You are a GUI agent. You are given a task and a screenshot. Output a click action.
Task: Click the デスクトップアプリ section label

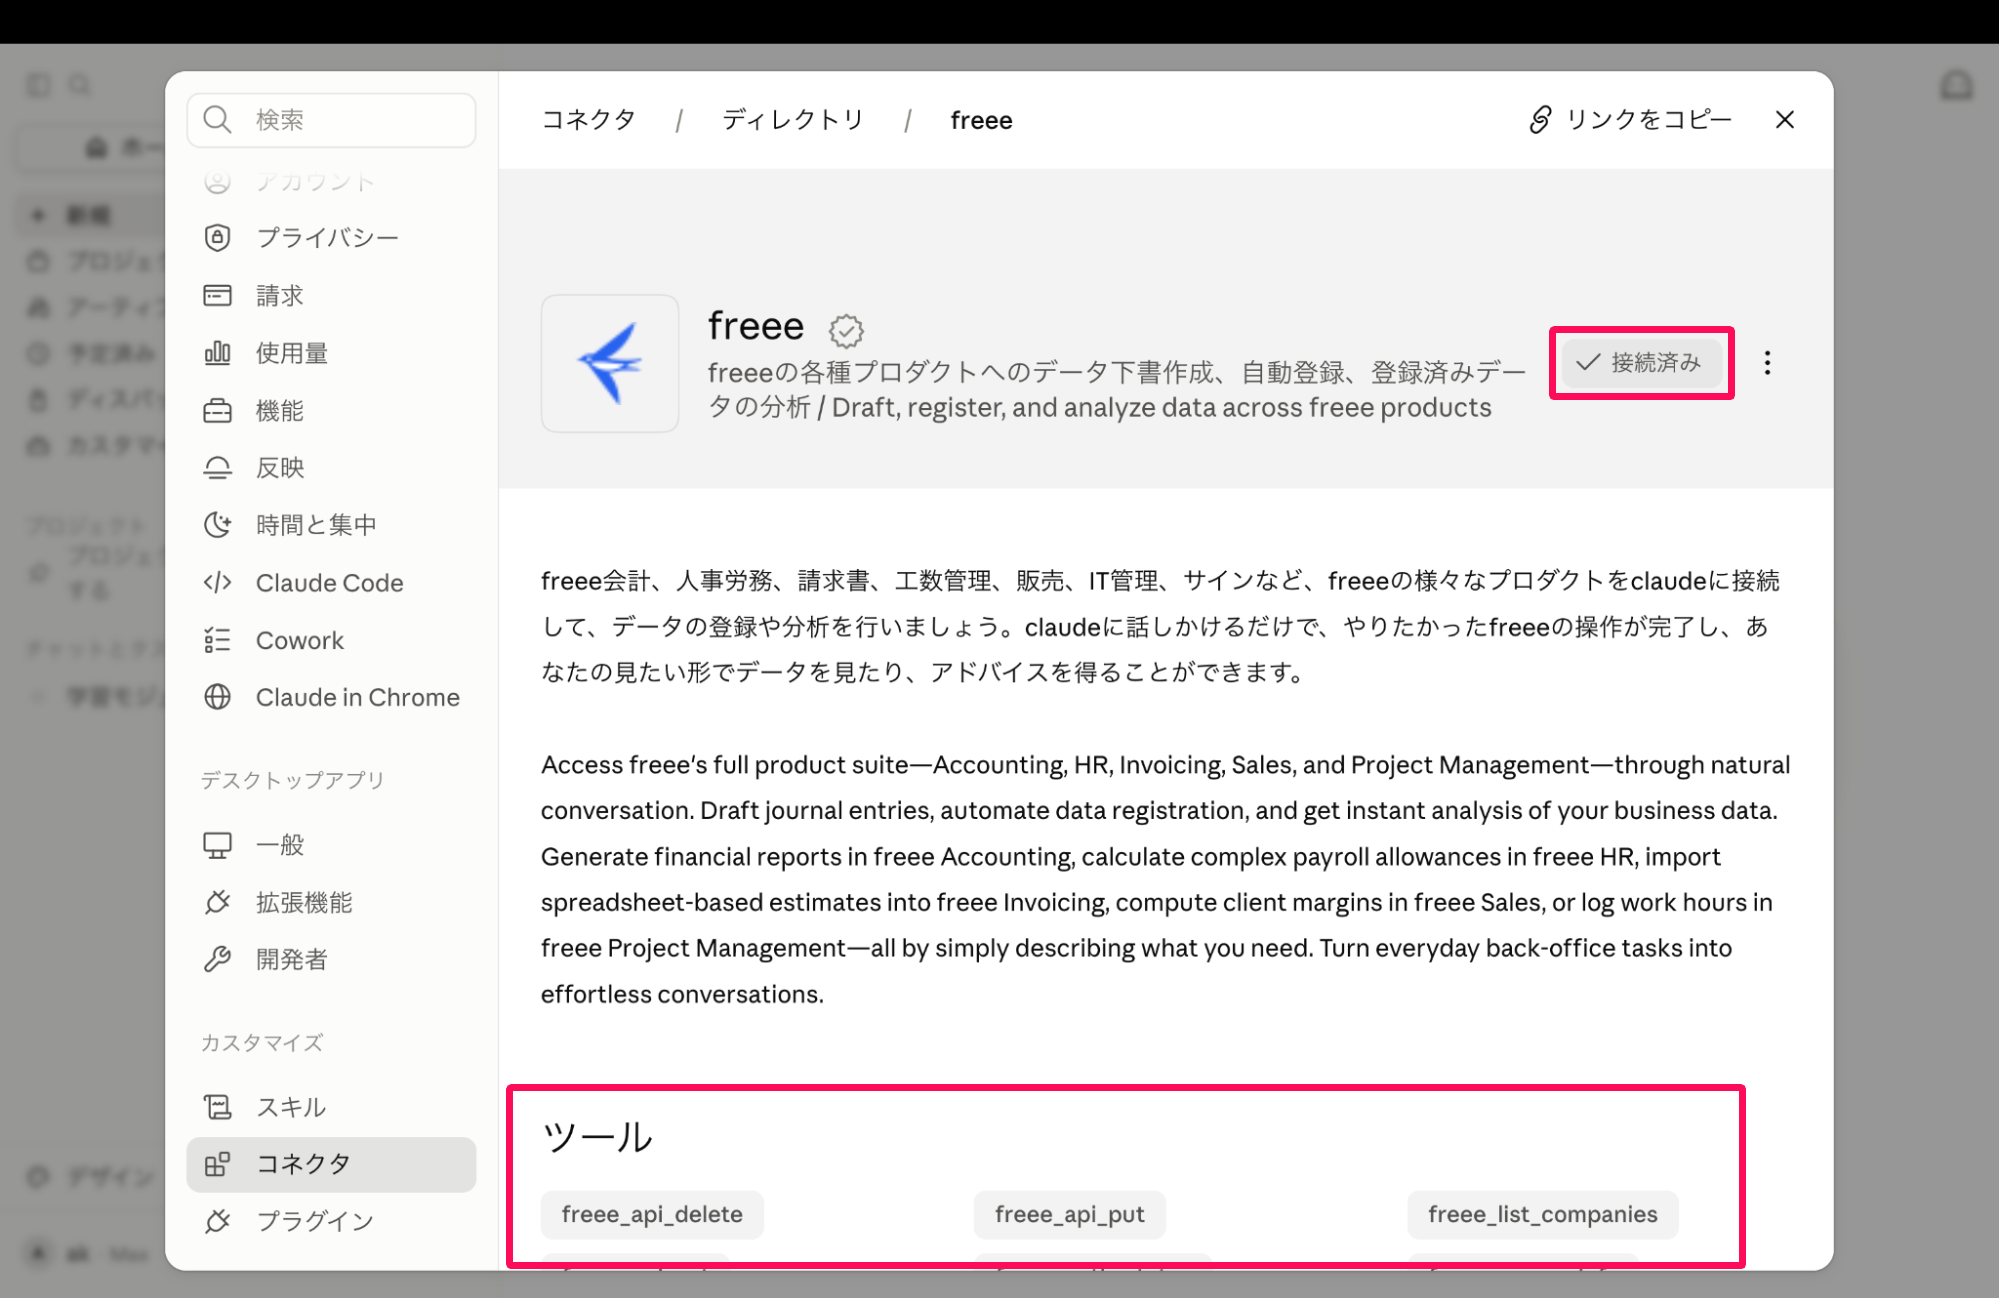click(292, 780)
